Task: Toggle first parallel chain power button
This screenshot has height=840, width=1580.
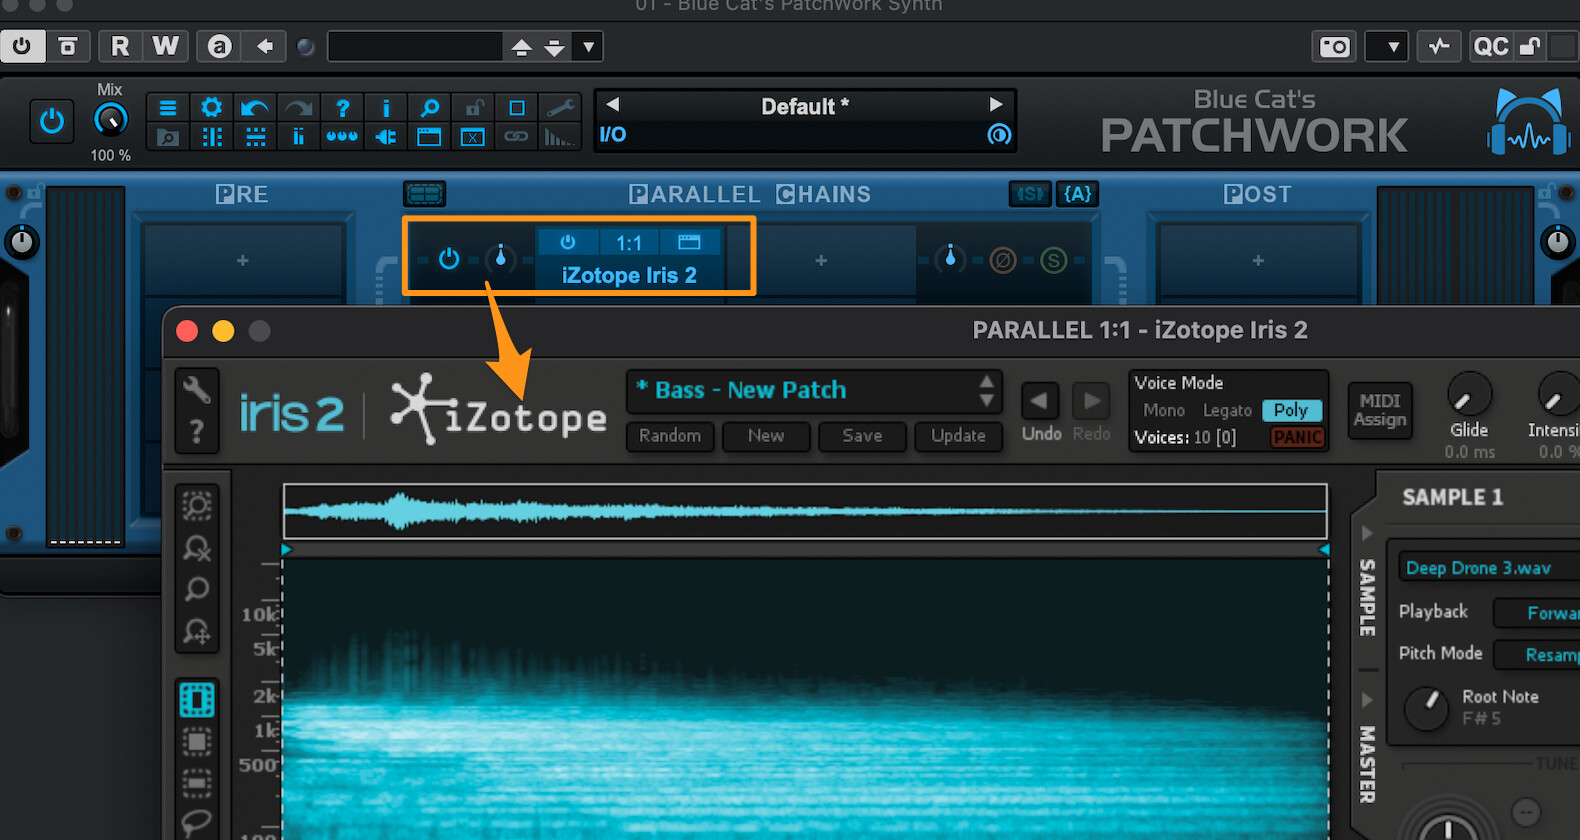Action: [449, 259]
